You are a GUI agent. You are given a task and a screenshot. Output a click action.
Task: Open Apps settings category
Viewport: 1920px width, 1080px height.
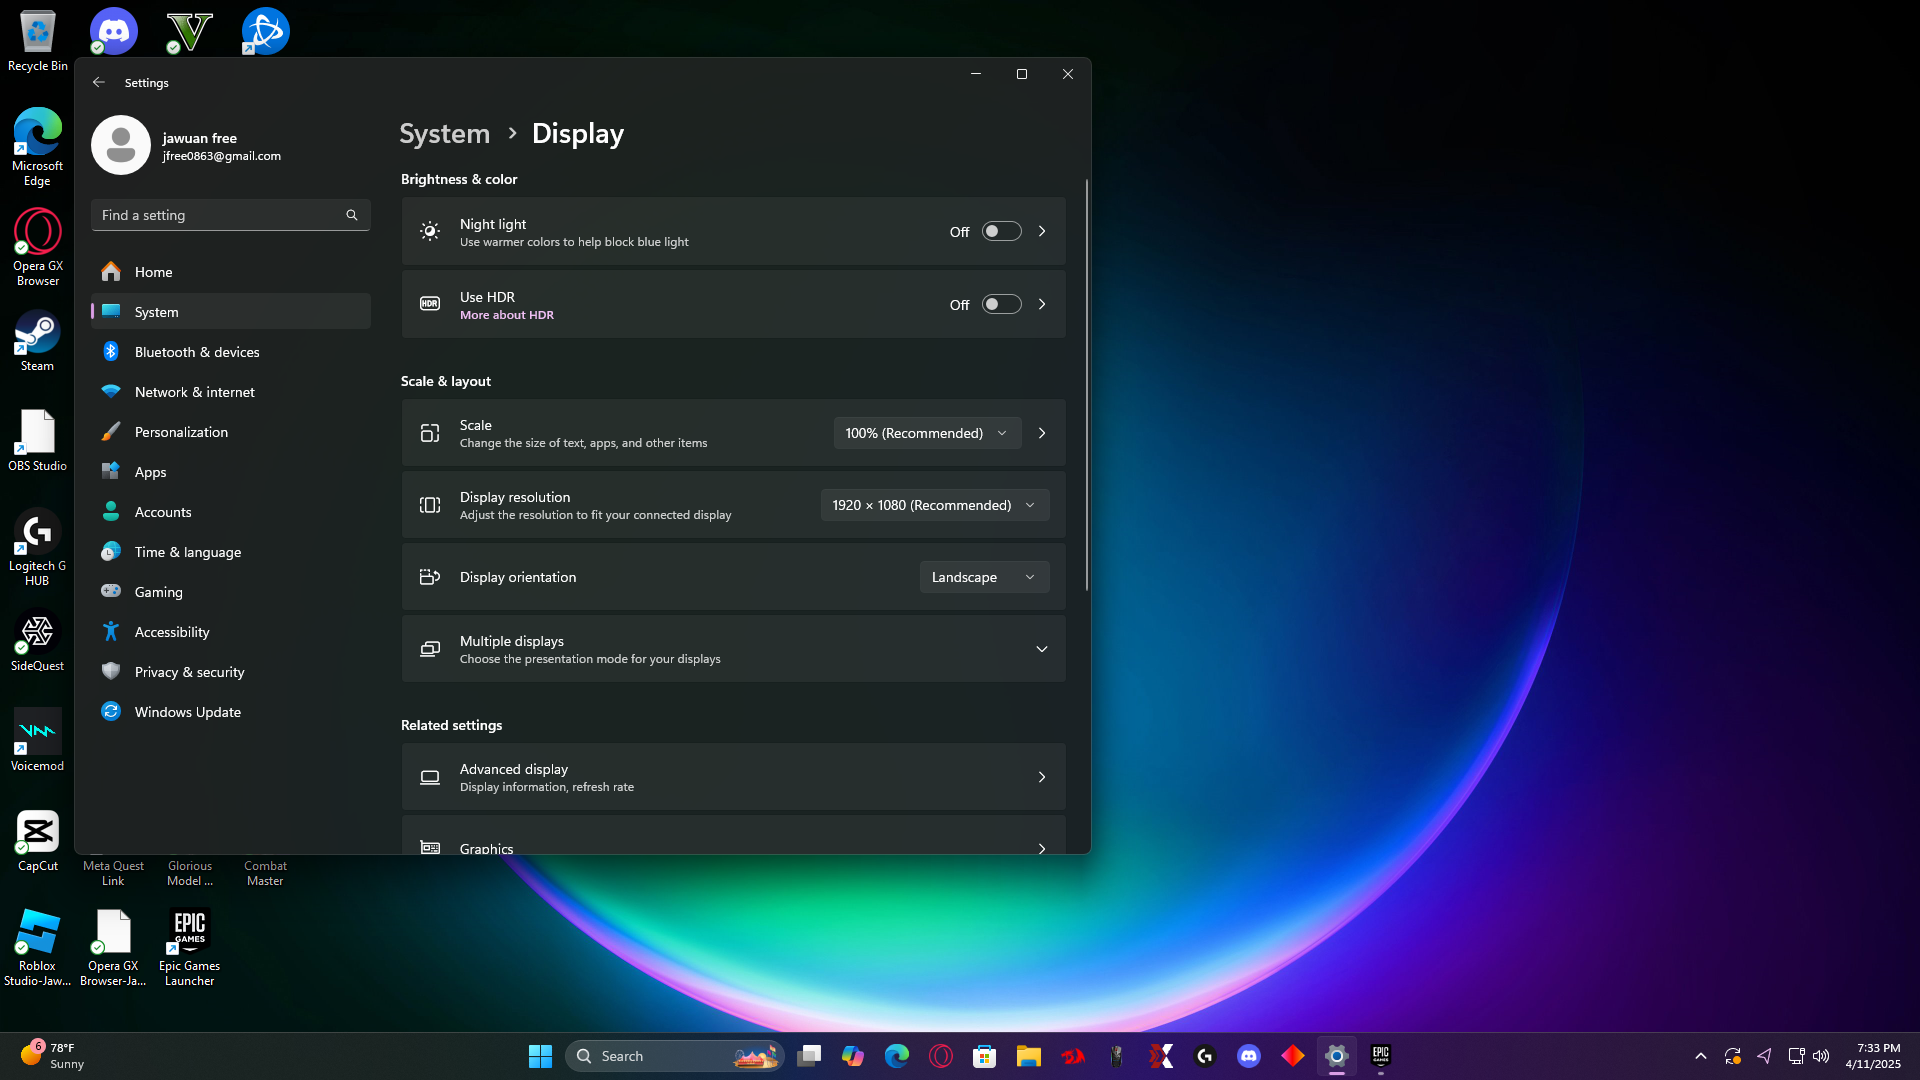click(231, 472)
